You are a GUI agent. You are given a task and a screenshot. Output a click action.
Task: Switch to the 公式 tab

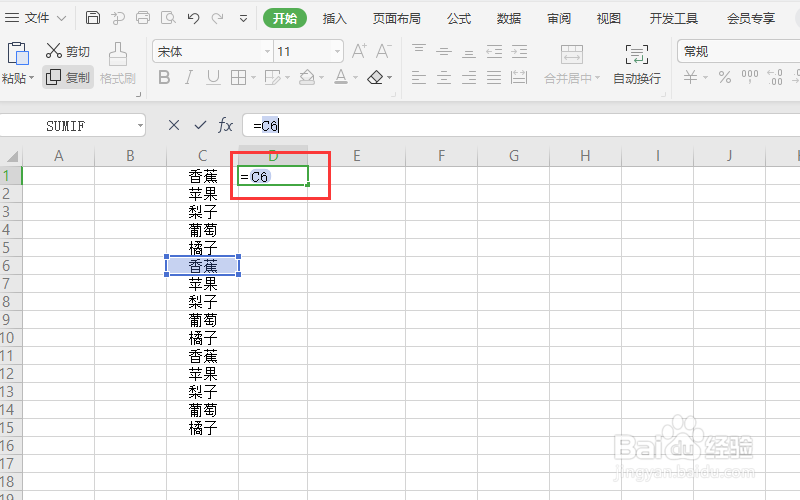click(459, 18)
